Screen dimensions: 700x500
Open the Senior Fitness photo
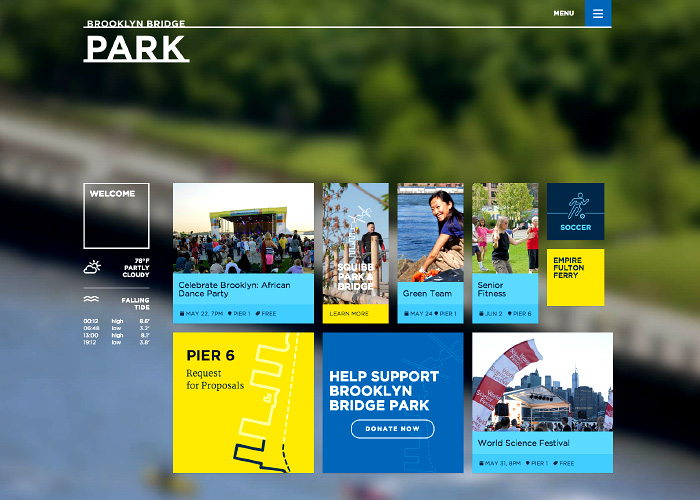[505, 228]
